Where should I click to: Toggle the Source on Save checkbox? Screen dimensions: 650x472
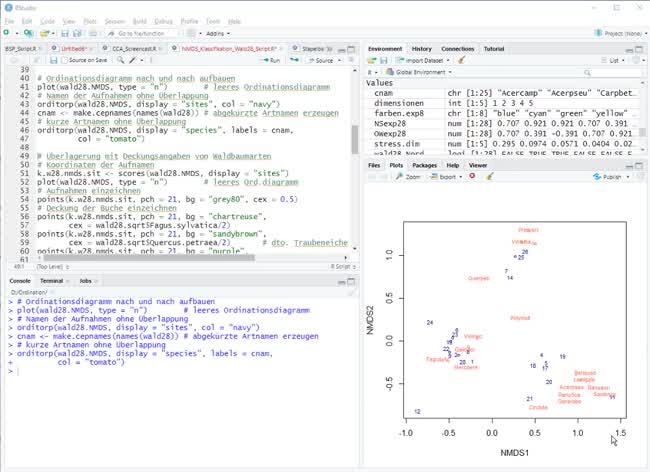(64, 61)
